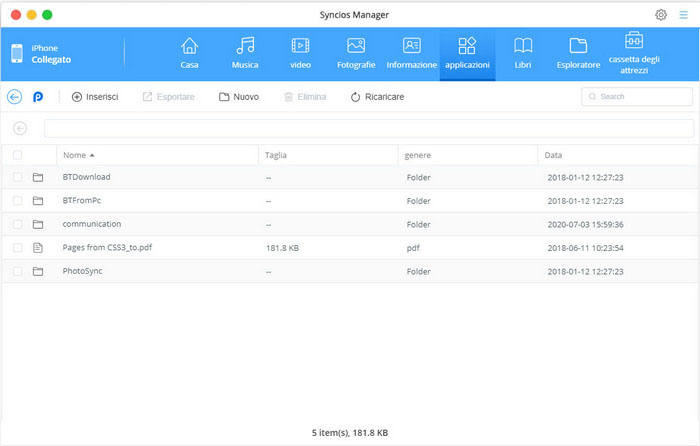Select the BTDownload folder name

pos(87,177)
